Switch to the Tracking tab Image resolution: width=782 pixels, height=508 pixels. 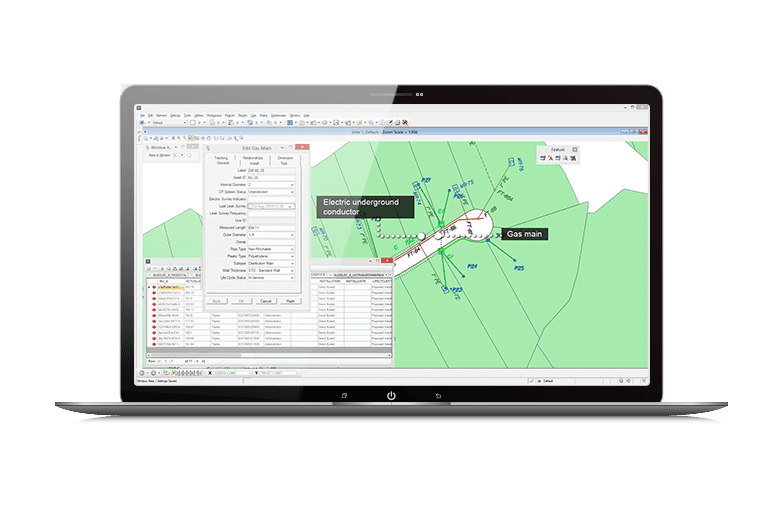tap(221, 158)
